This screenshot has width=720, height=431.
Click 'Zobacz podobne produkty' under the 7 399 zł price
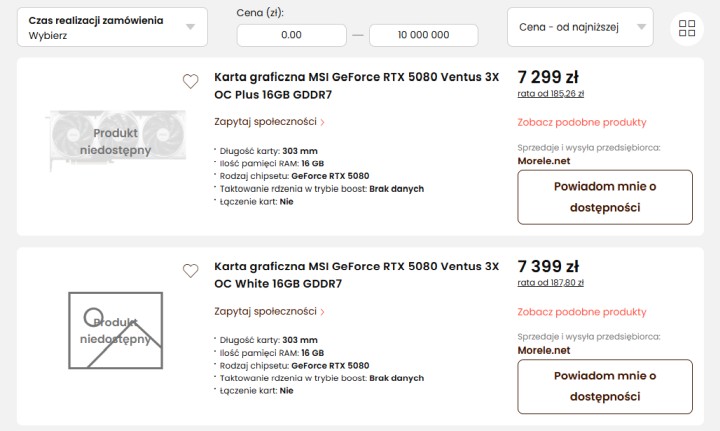point(582,312)
